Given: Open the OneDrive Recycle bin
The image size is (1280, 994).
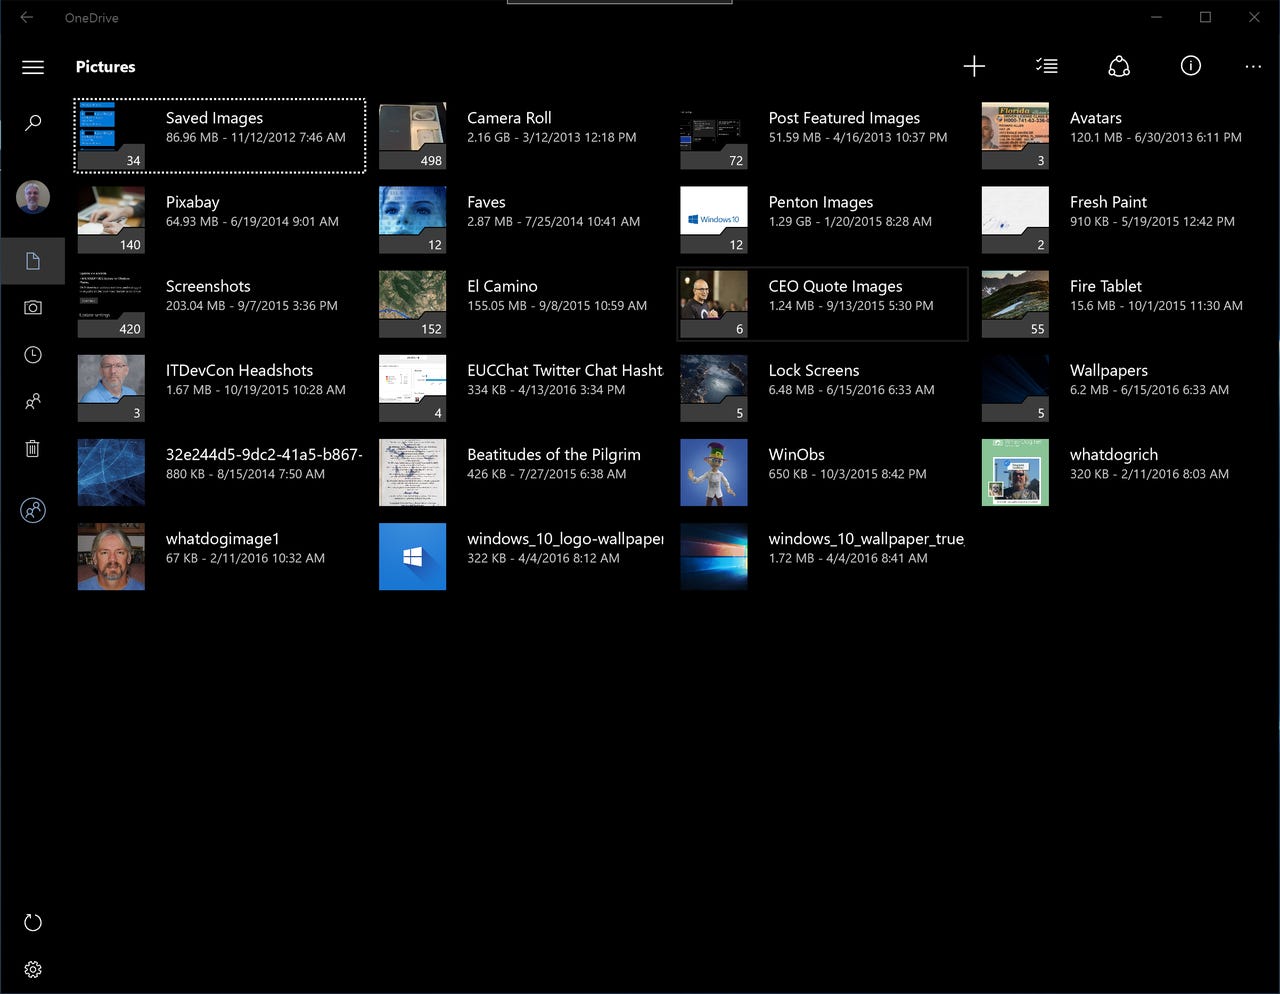Looking at the screenshot, I should click(33, 448).
